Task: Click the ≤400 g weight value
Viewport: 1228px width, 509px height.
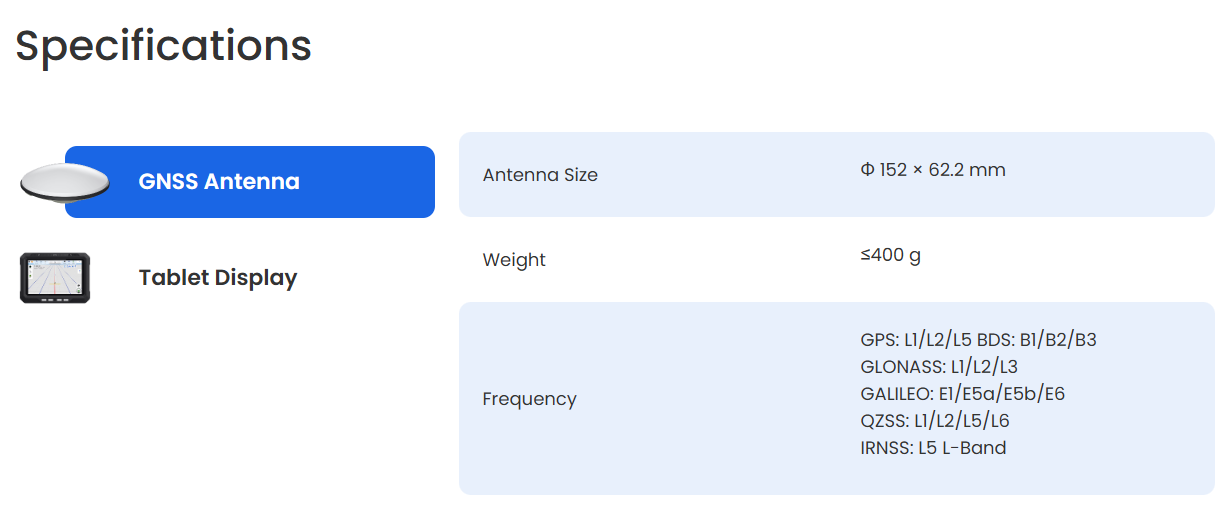Action: tap(890, 255)
